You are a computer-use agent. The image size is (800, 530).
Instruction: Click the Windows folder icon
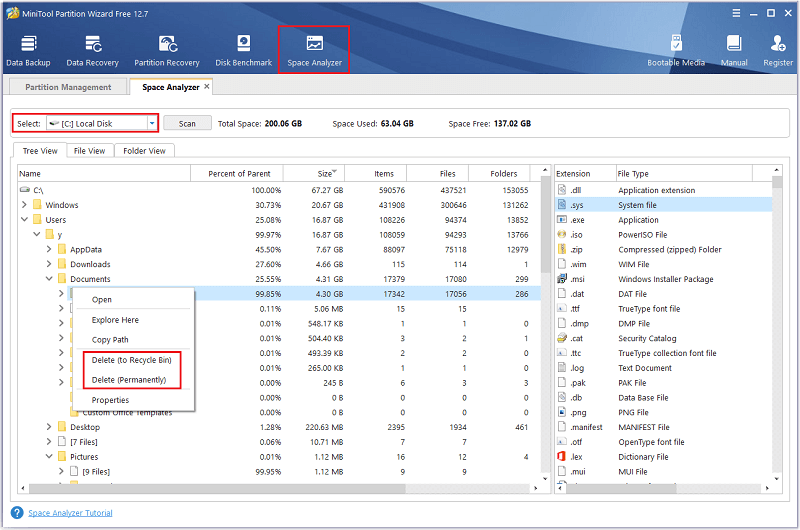[x=37, y=205]
